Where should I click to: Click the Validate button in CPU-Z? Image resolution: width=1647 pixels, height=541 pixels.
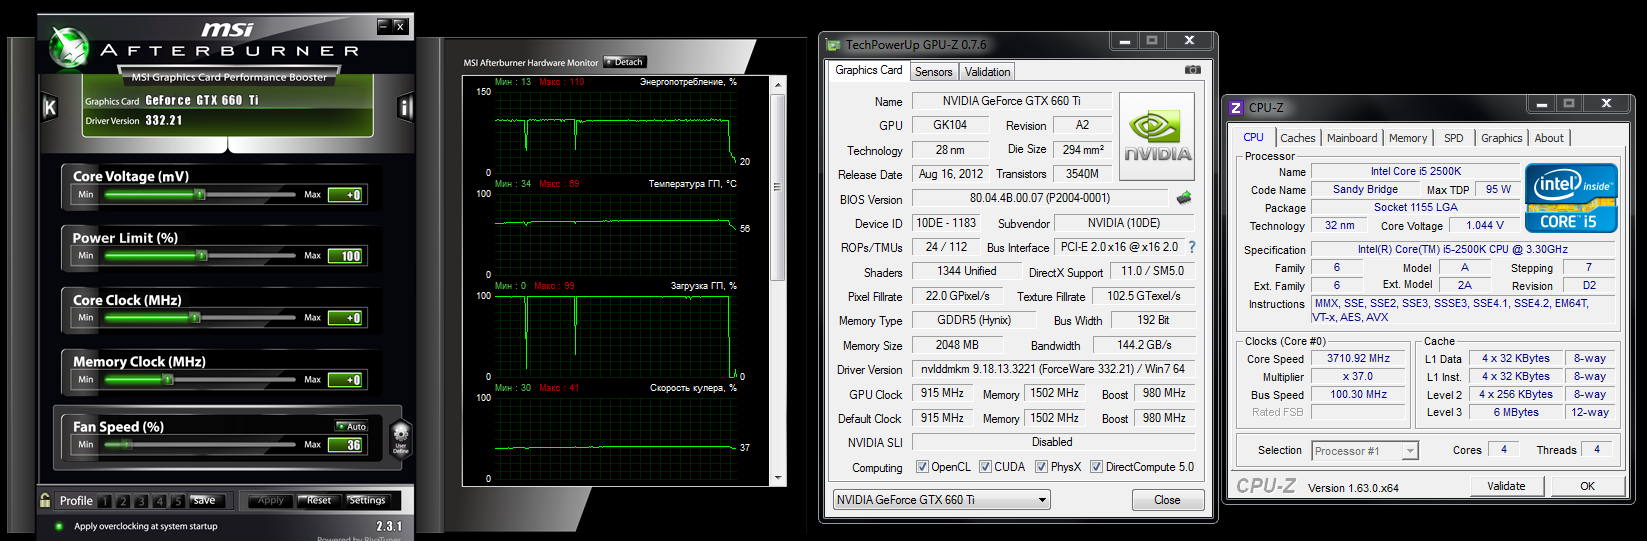(x=1506, y=486)
